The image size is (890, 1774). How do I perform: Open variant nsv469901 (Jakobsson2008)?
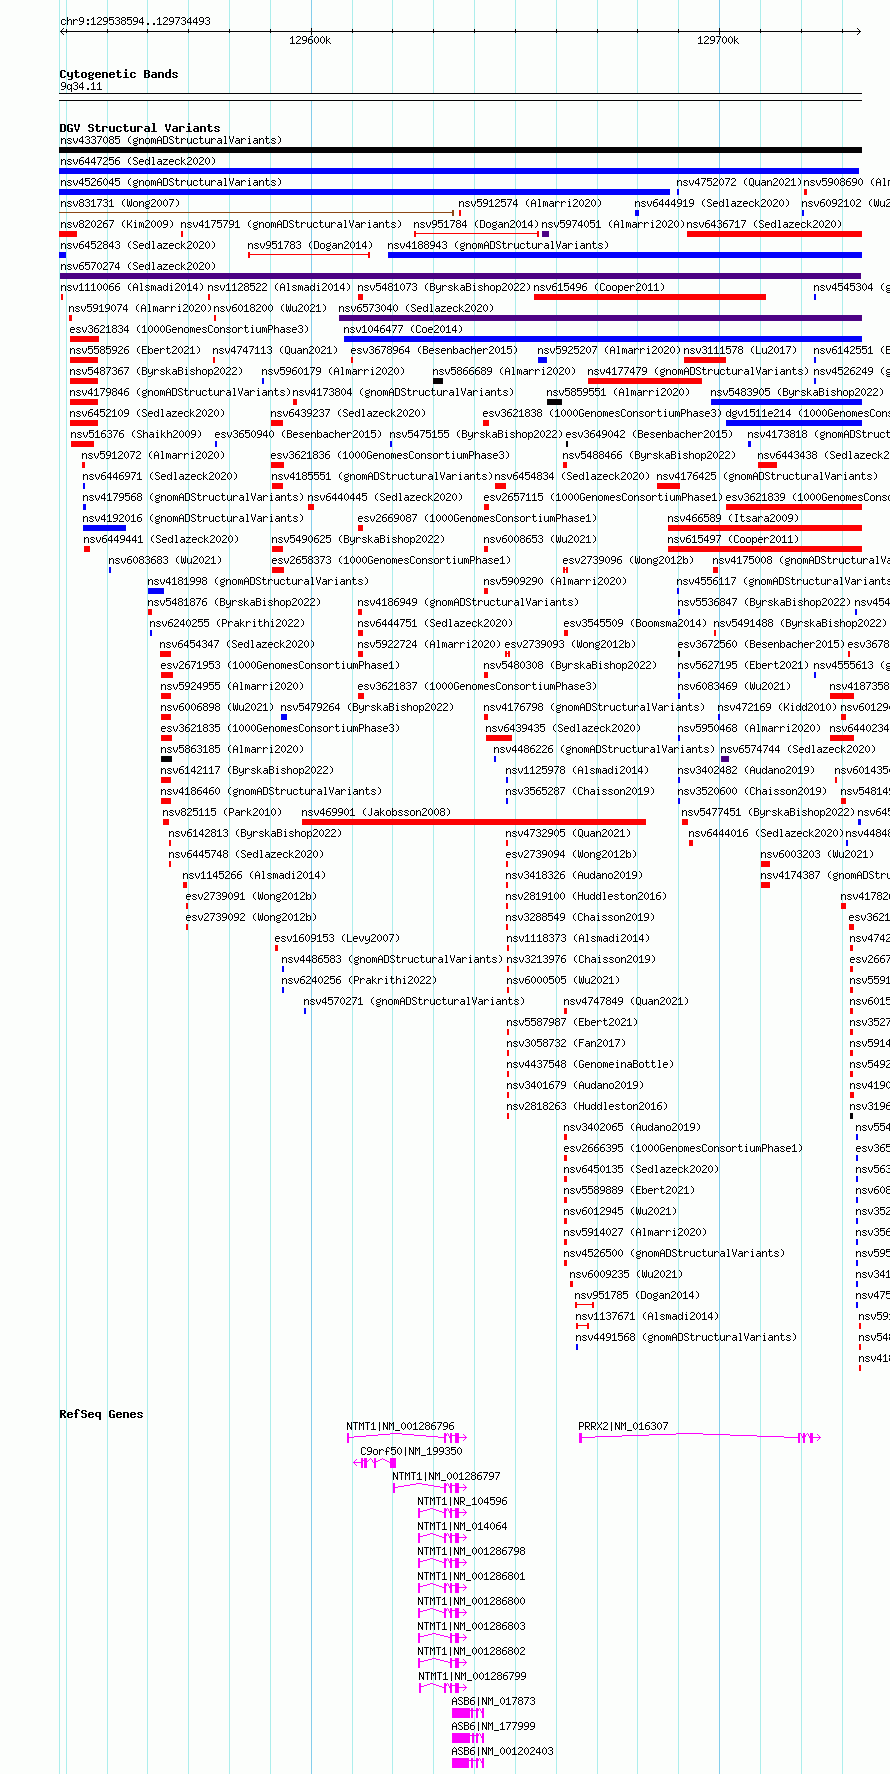(x=376, y=812)
